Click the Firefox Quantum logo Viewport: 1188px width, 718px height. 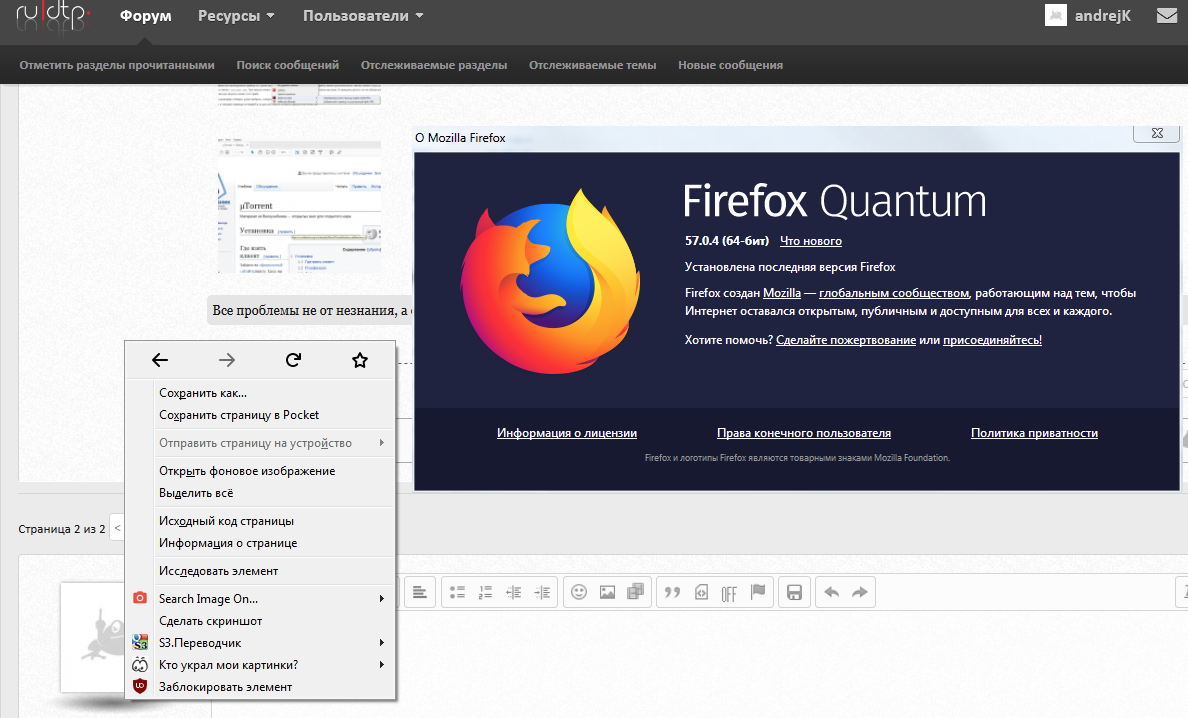(x=551, y=282)
